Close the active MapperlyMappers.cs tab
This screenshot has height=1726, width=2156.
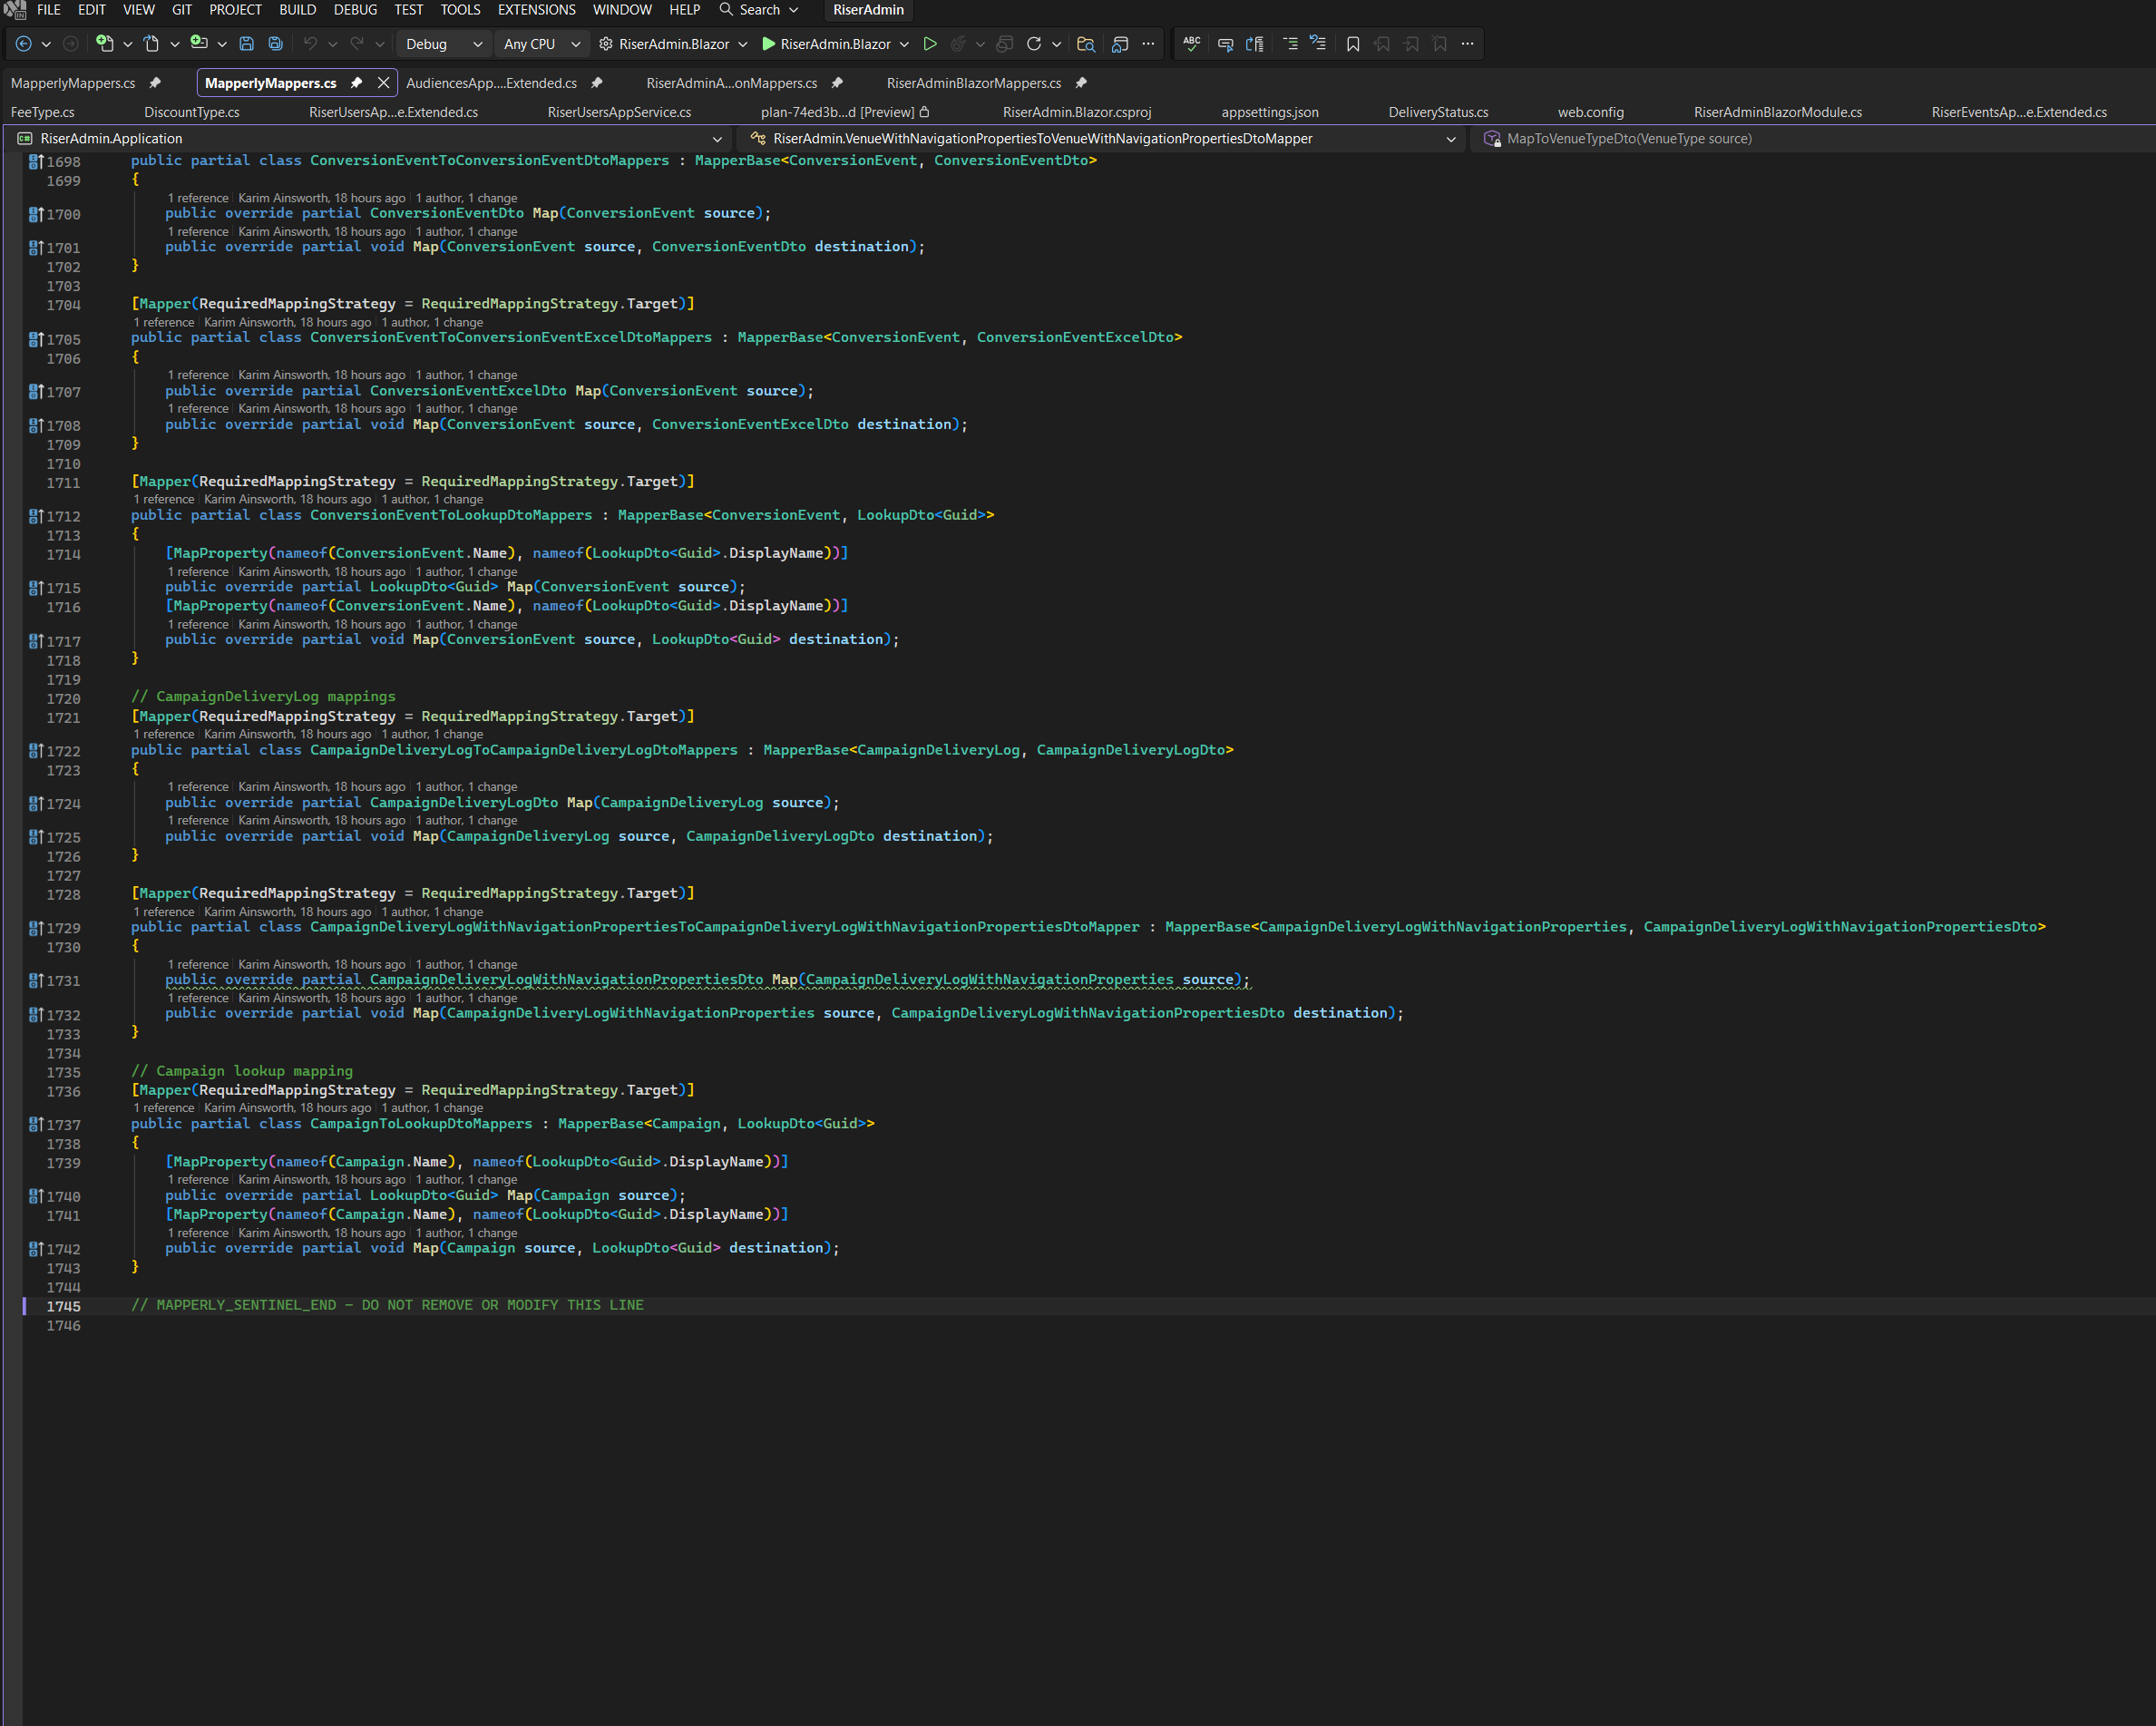(x=383, y=83)
